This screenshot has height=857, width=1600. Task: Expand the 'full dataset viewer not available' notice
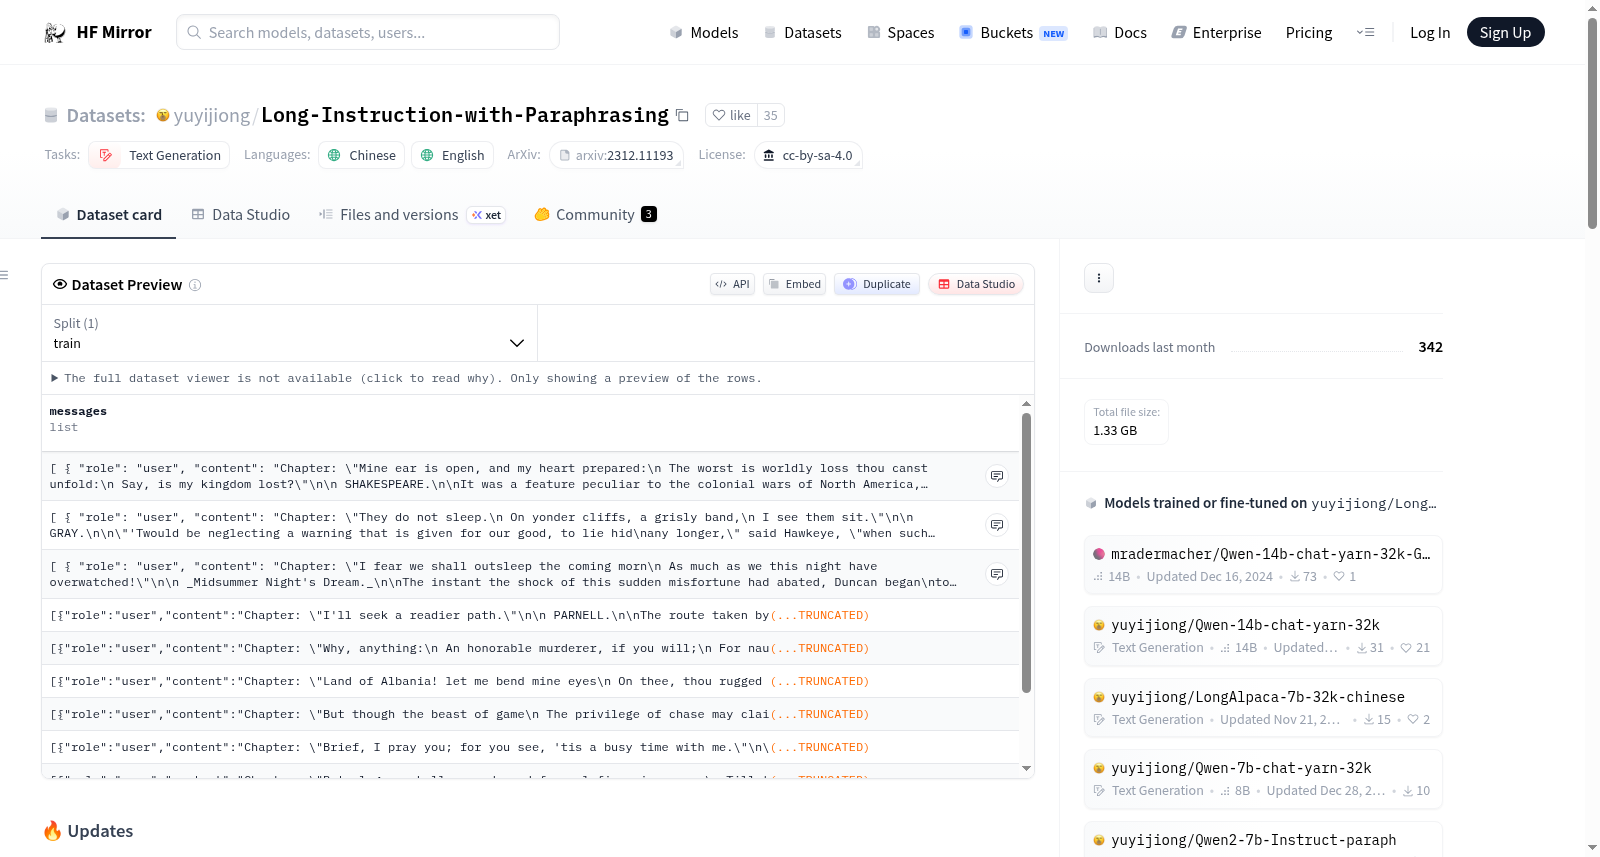[406, 379]
